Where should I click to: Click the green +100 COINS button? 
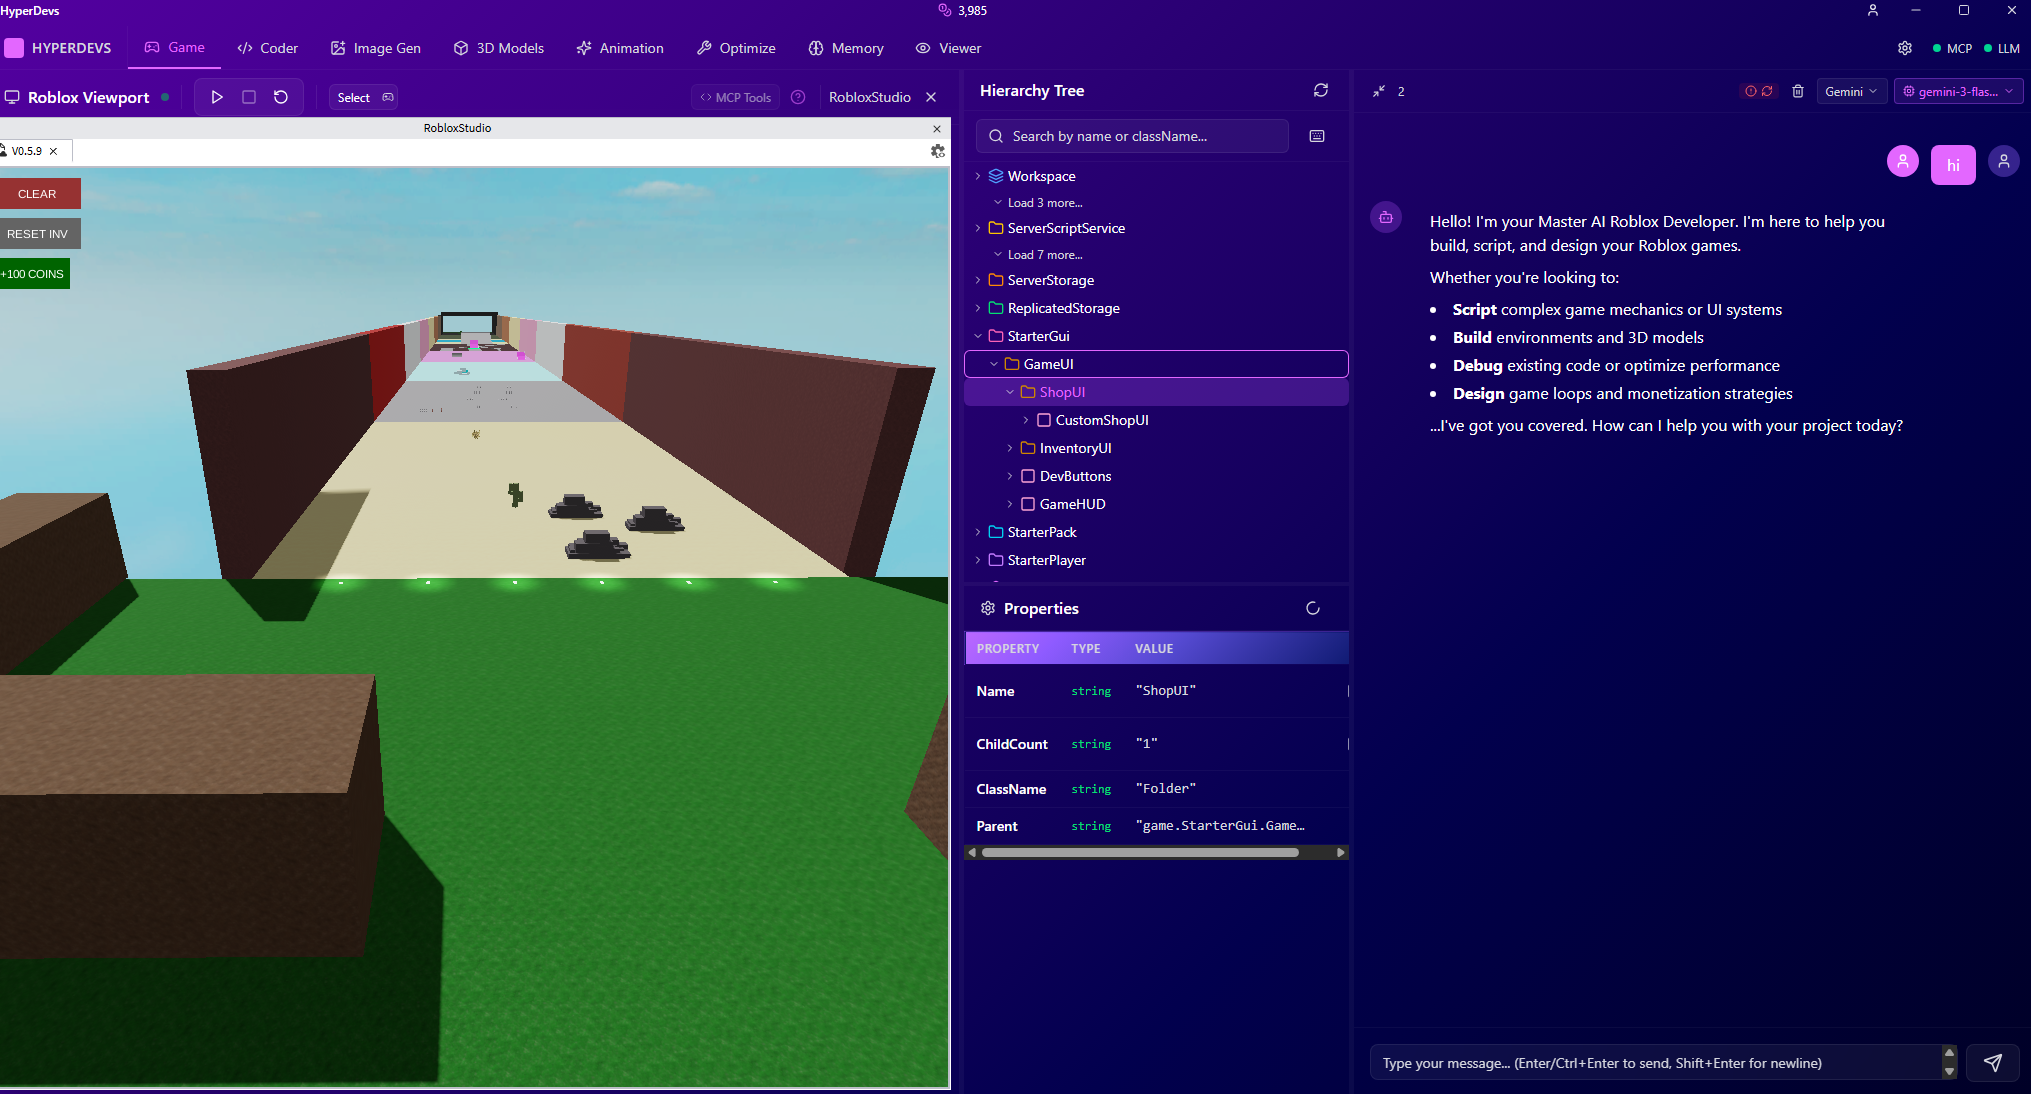[34, 274]
